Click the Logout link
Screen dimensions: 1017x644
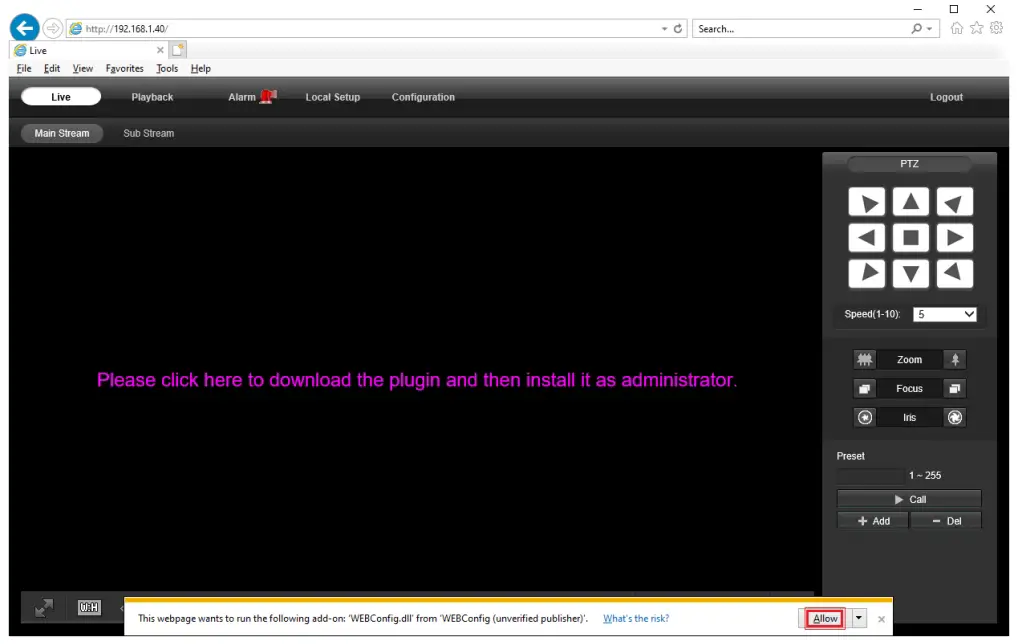(x=946, y=97)
